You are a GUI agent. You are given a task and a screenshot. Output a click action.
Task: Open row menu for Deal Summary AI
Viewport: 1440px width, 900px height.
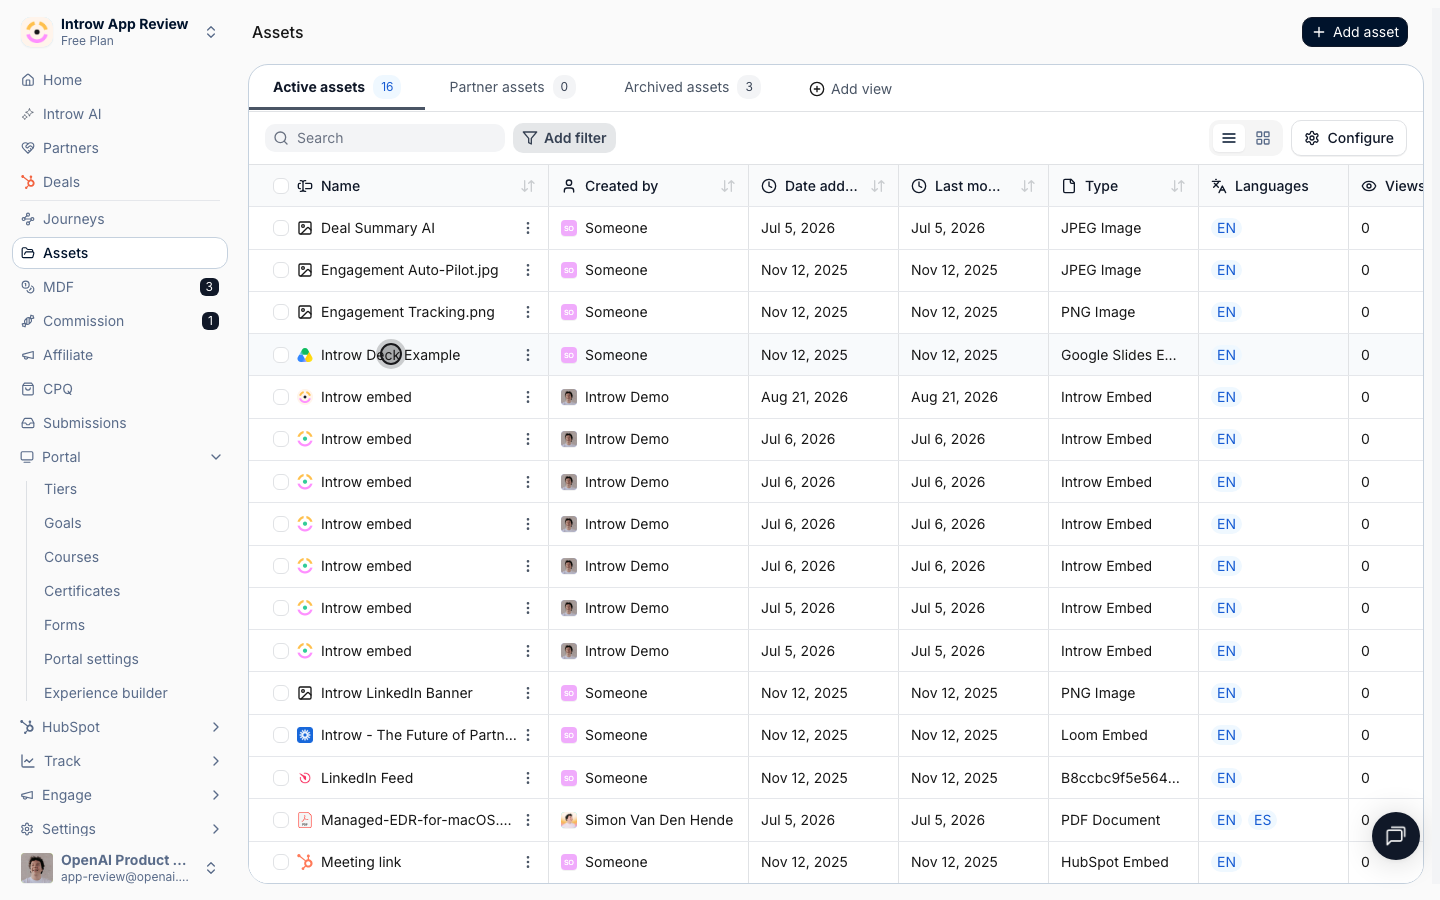(528, 228)
